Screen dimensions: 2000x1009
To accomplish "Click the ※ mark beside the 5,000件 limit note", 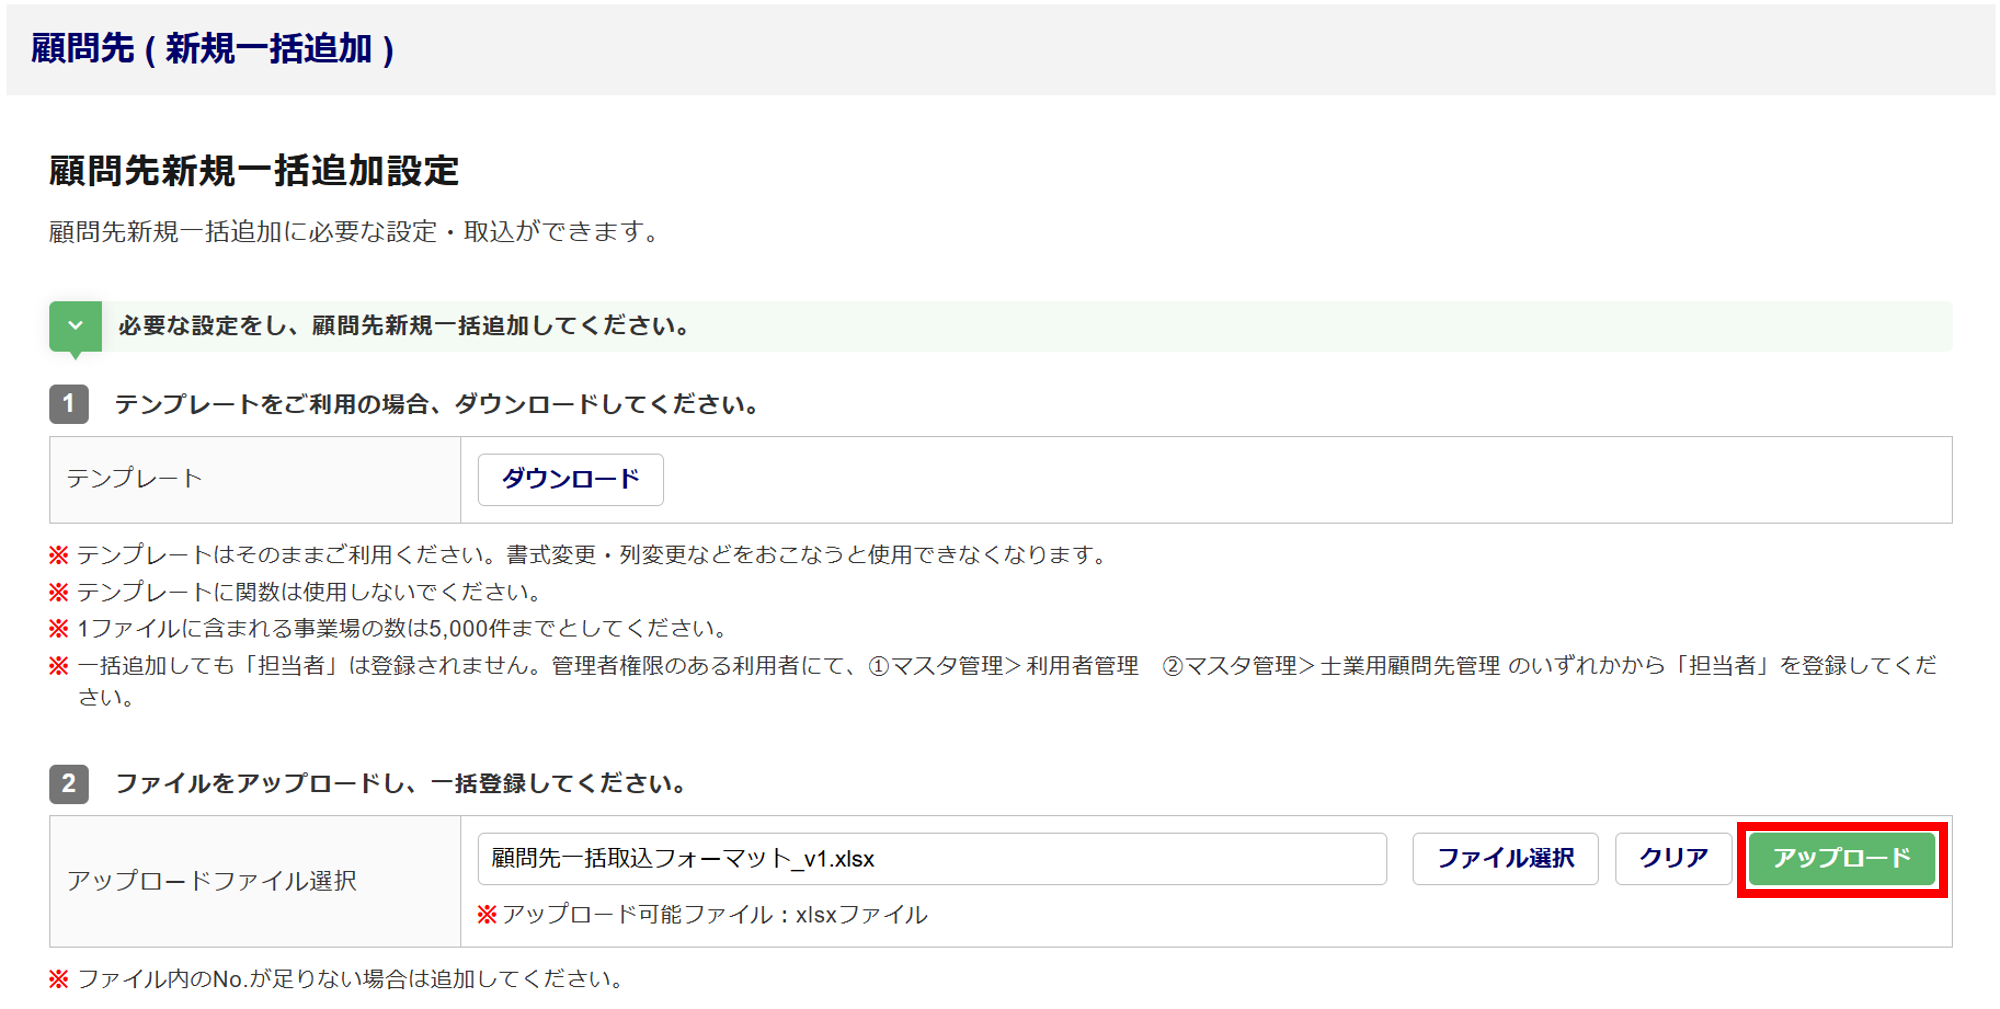I will [x=59, y=629].
